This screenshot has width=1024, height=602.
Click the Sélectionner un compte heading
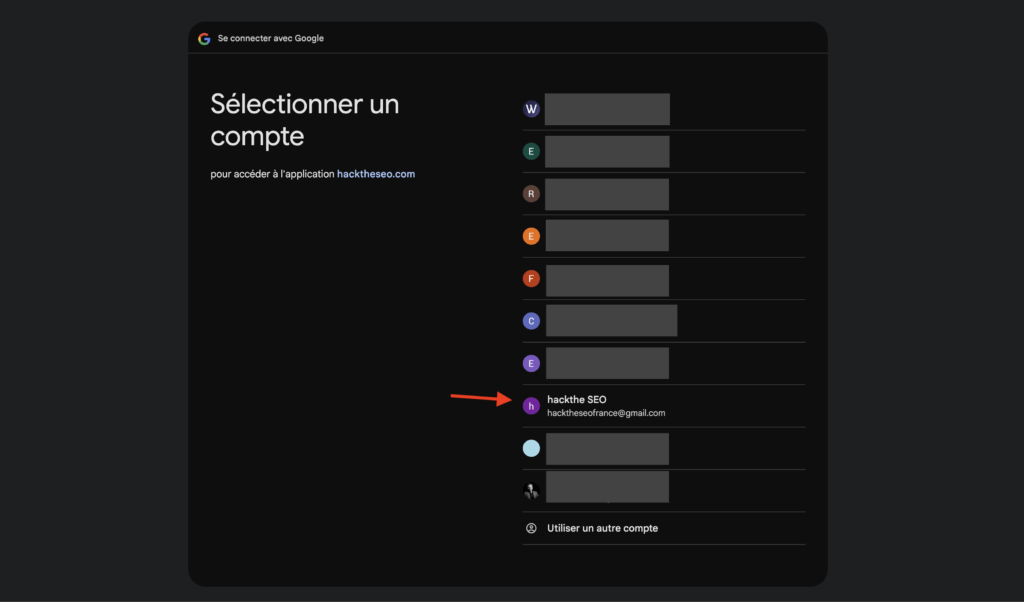(x=304, y=120)
